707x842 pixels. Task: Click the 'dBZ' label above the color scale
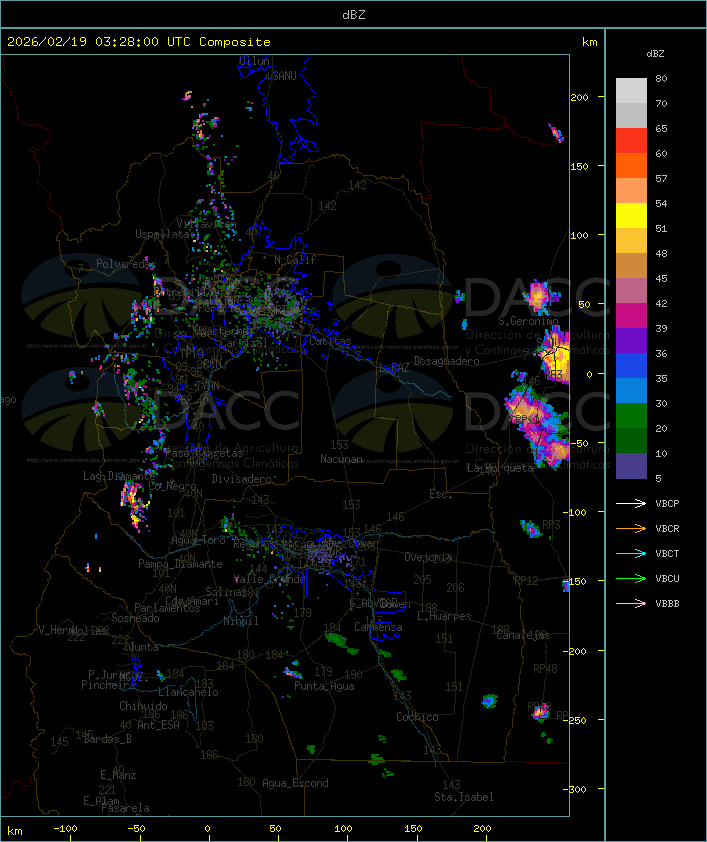[655, 54]
